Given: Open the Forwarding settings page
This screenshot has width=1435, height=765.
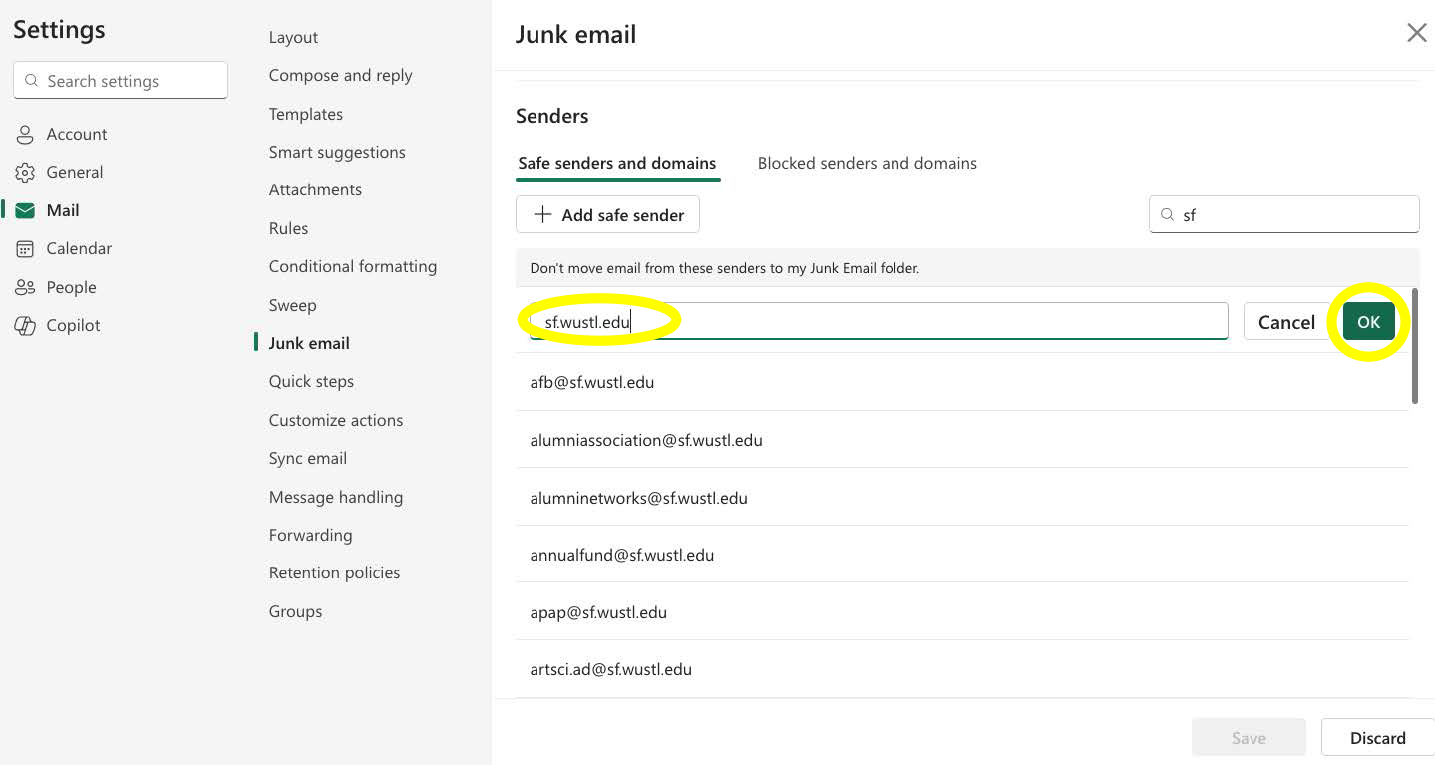Looking at the screenshot, I should (310, 535).
